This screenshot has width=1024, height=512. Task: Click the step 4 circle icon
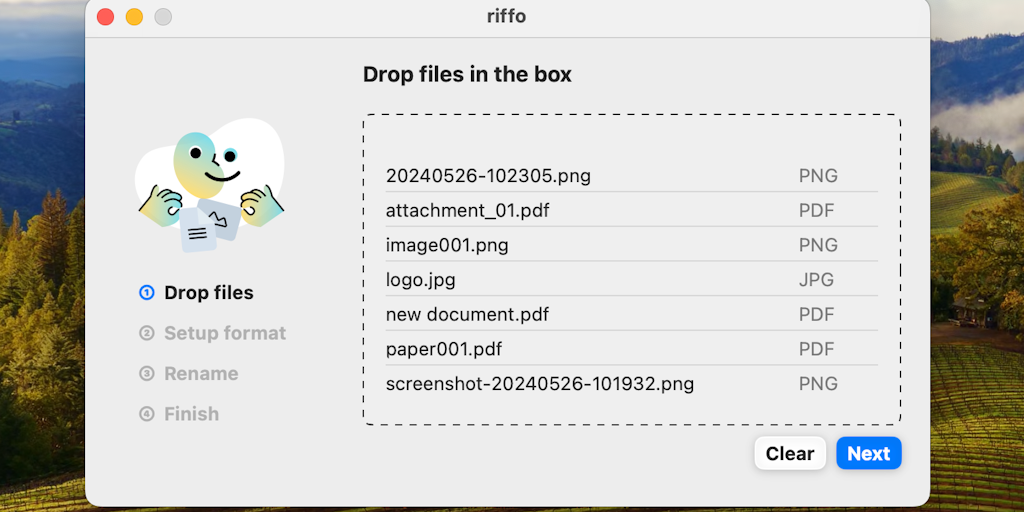tap(147, 414)
